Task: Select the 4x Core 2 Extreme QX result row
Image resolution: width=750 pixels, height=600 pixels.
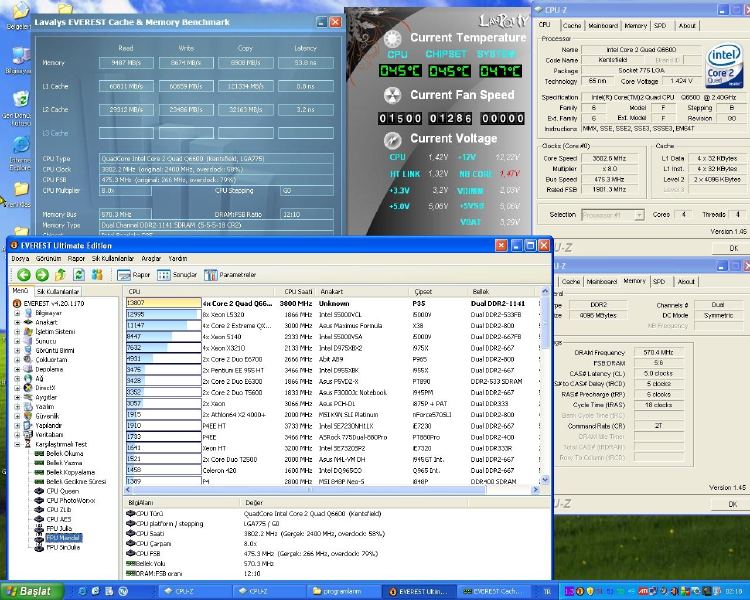Action: tap(332, 326)
